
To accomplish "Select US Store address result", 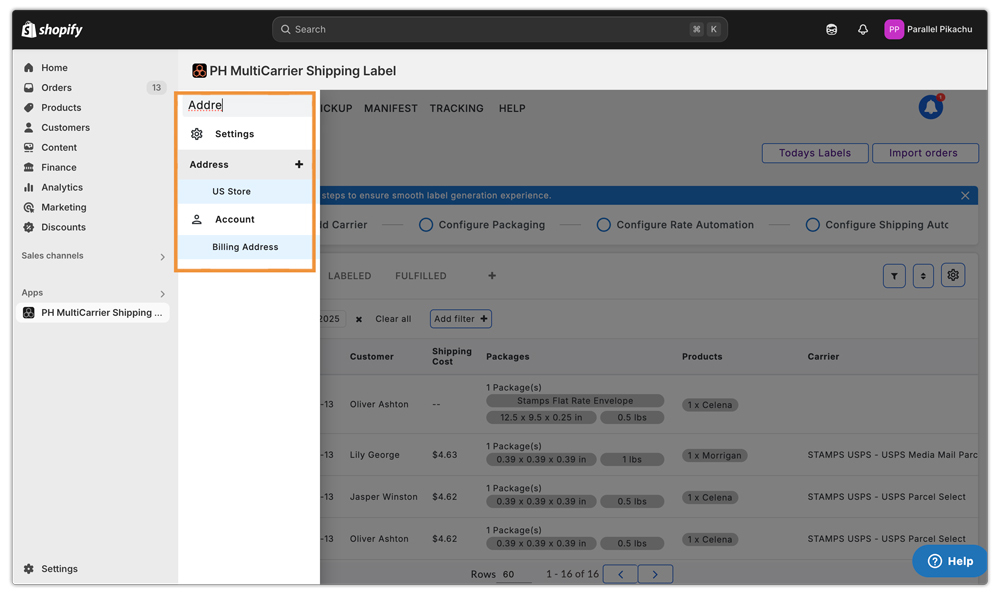I will click(x=245, y=191).
